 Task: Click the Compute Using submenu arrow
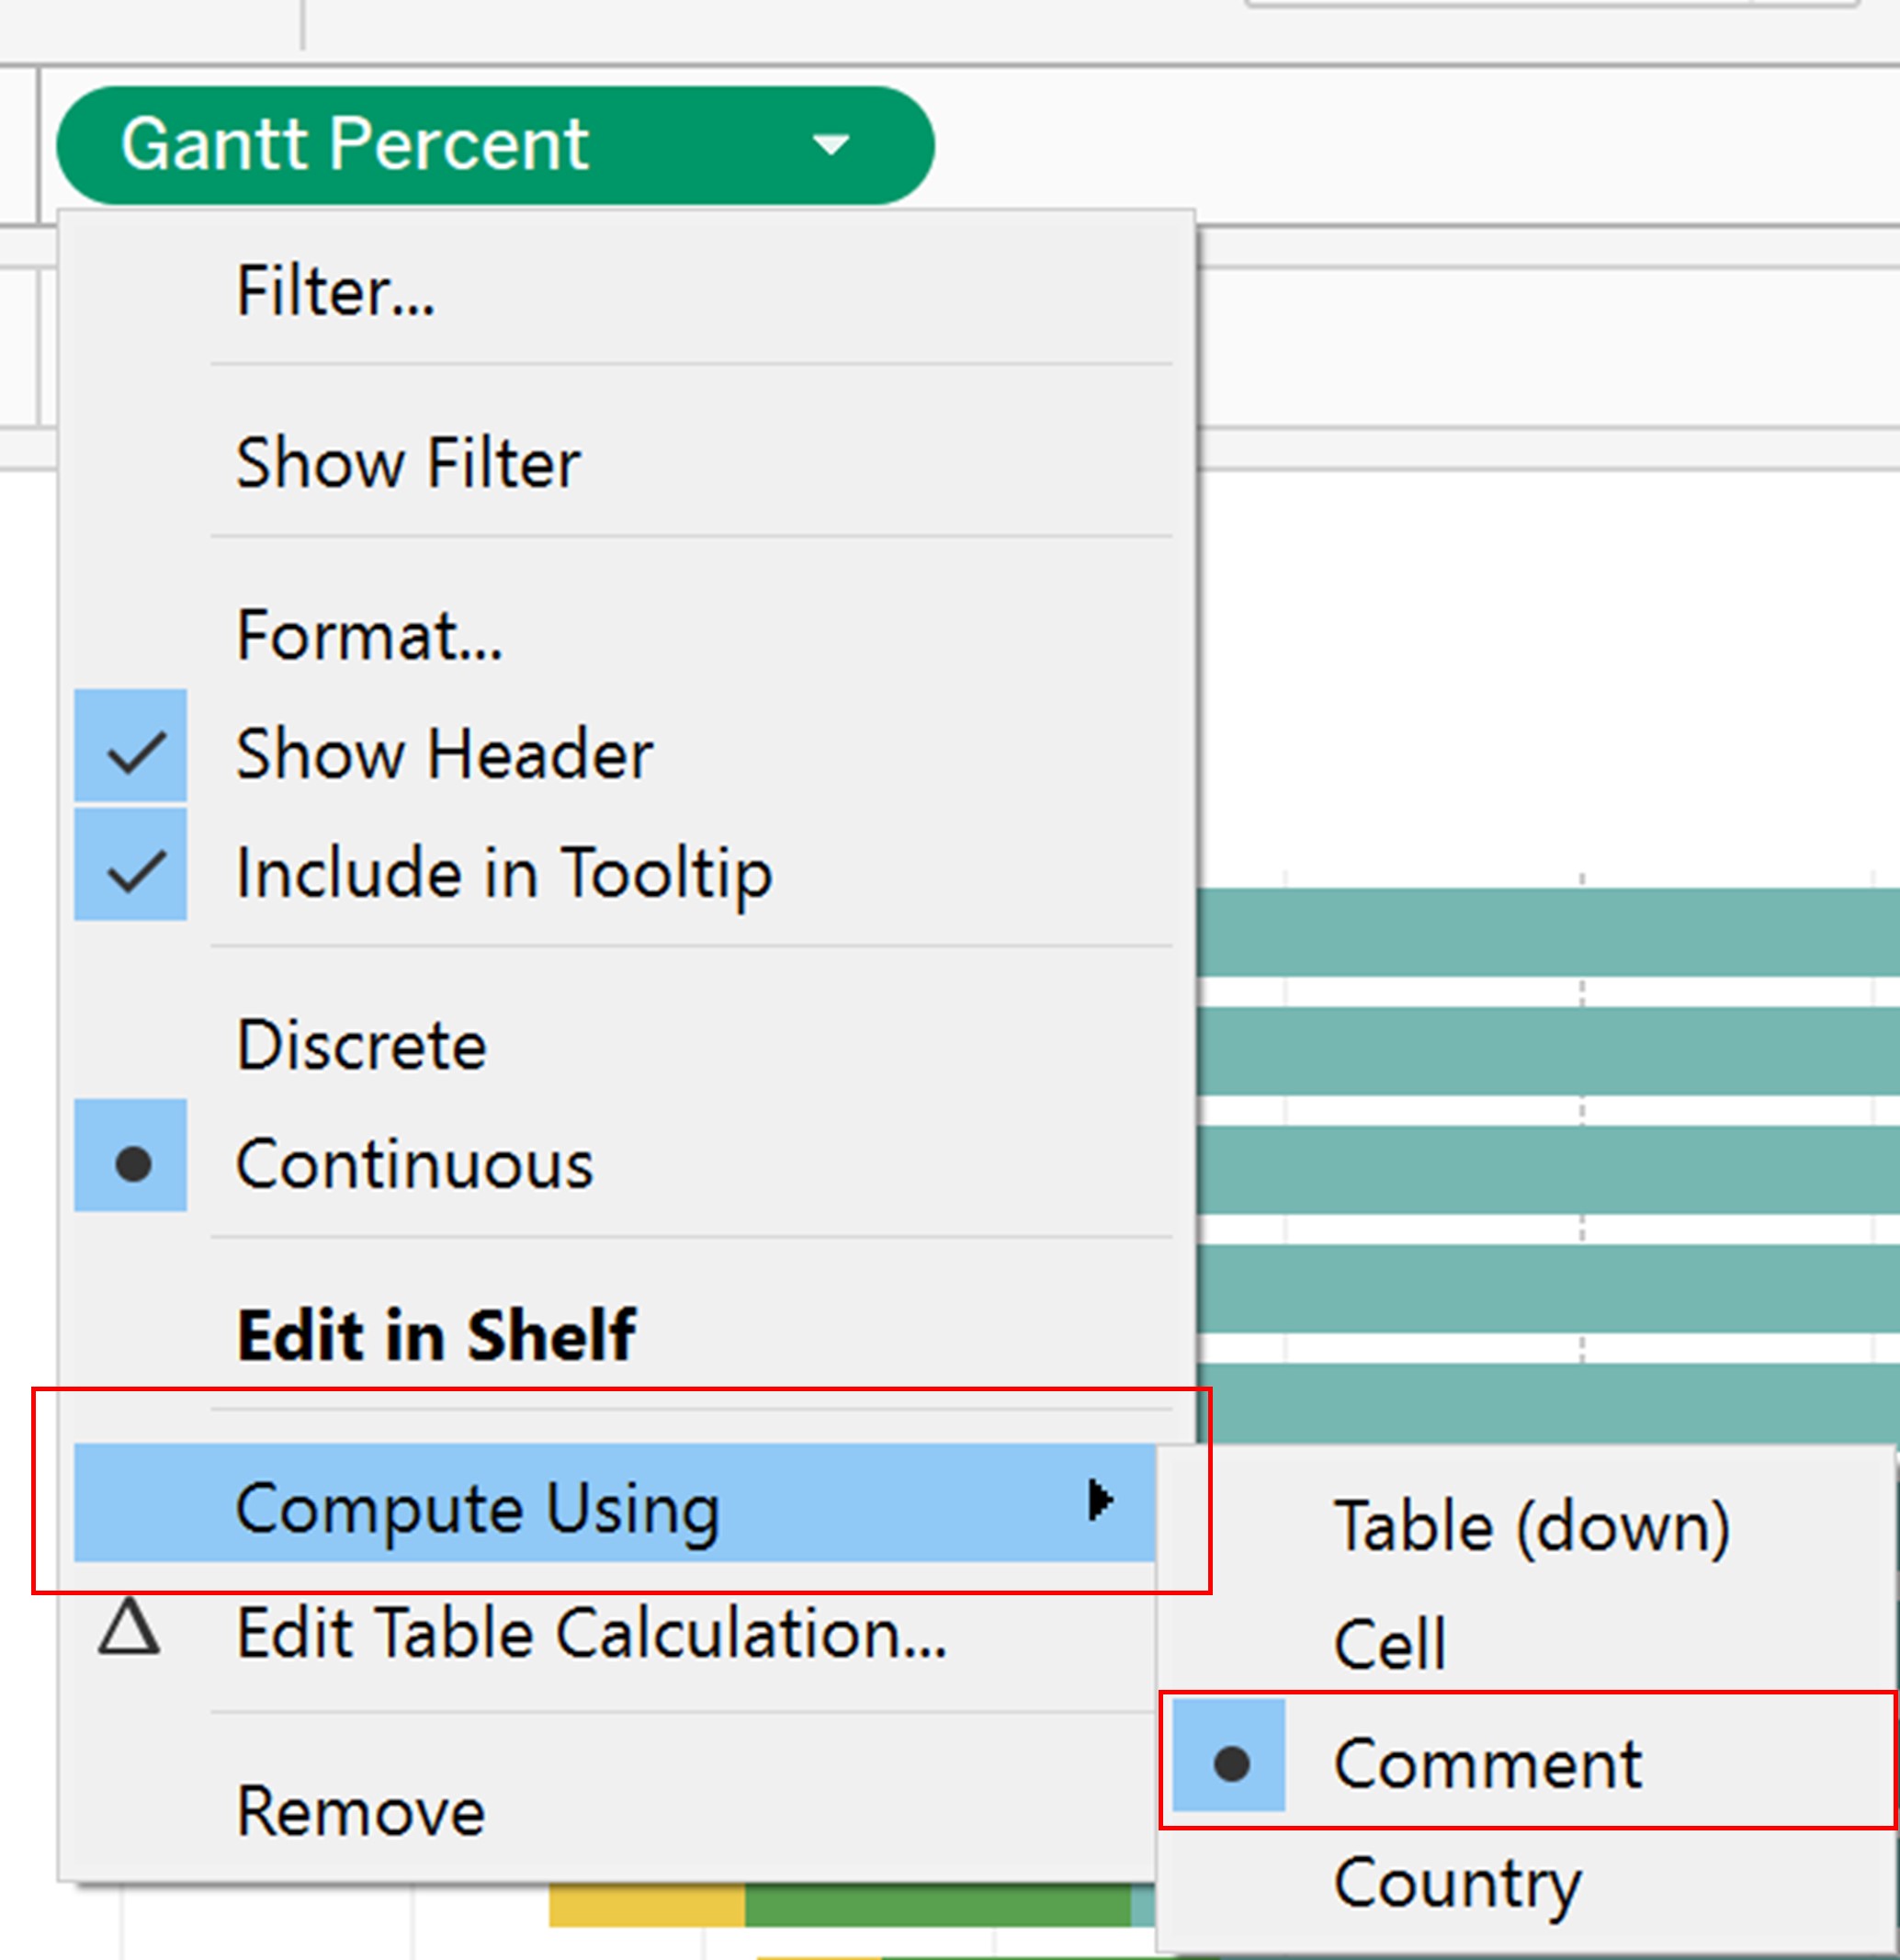point(1100,1501)
